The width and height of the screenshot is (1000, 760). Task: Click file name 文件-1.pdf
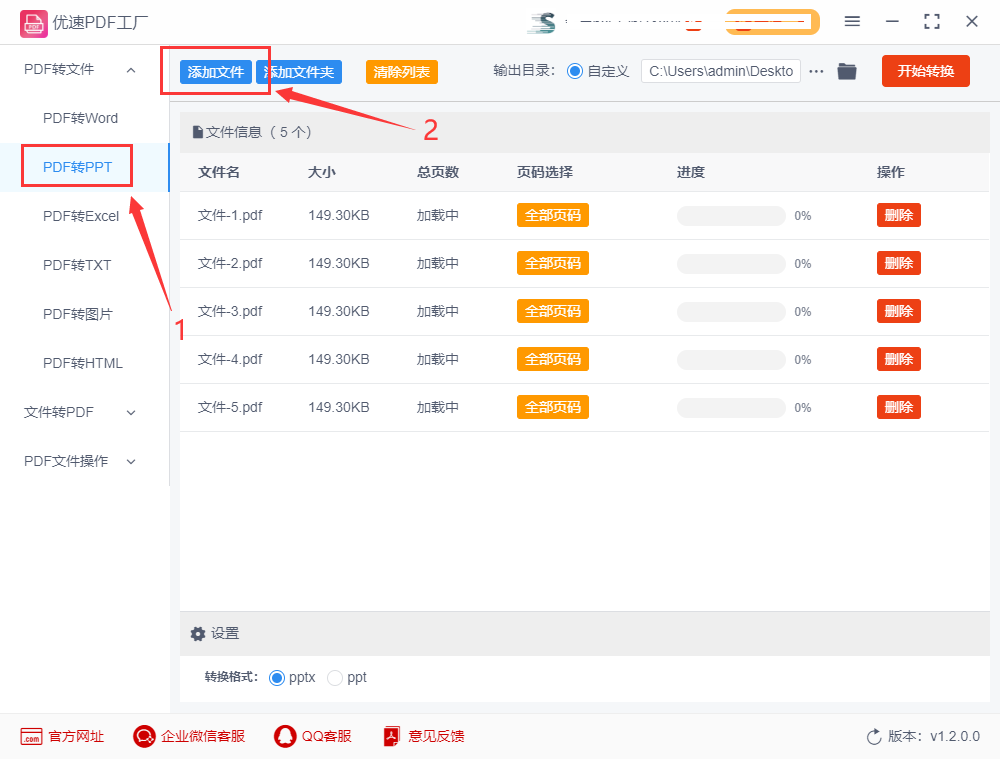click(230, 216)
